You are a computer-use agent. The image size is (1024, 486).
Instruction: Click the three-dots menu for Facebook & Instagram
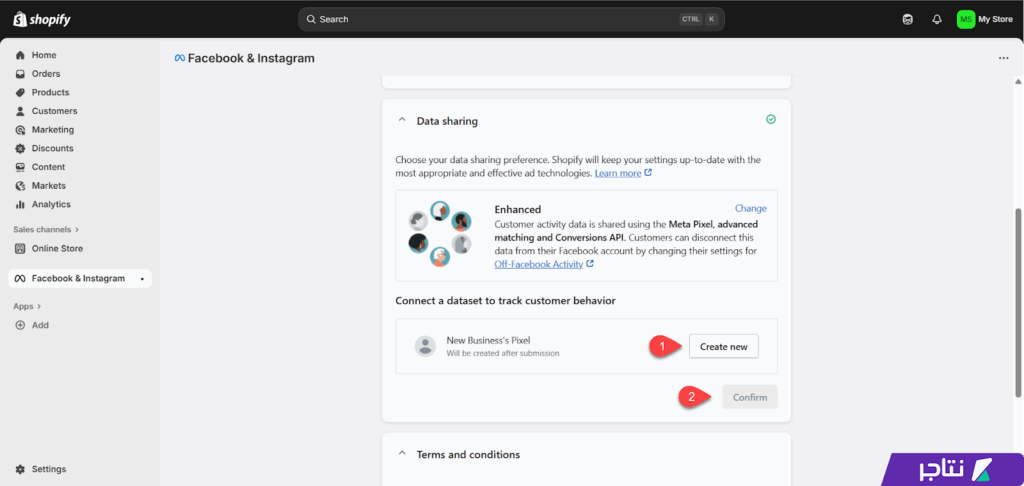point(1003,58)
